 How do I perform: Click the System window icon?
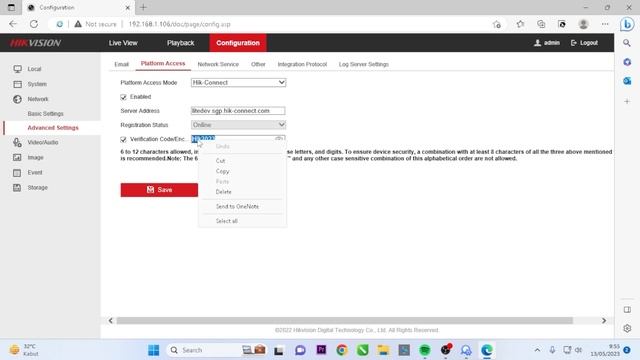point(17,84)
